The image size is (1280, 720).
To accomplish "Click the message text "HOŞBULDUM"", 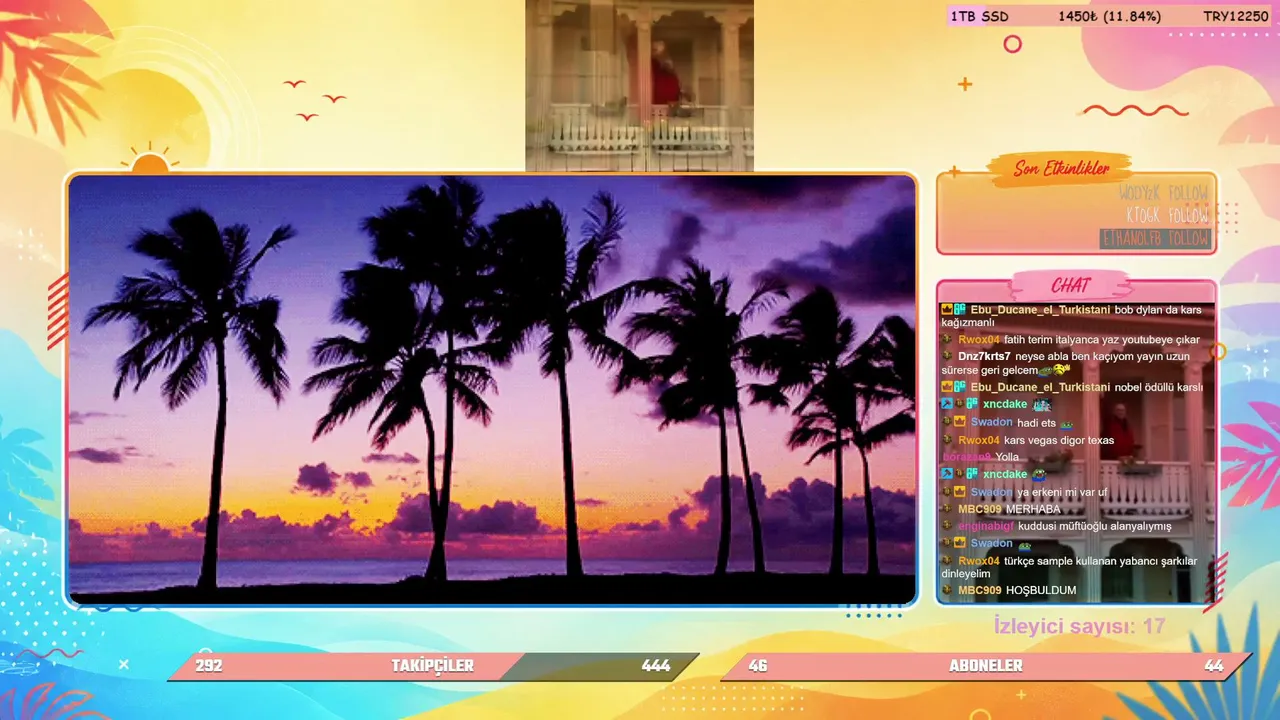I will [1041, 590].
